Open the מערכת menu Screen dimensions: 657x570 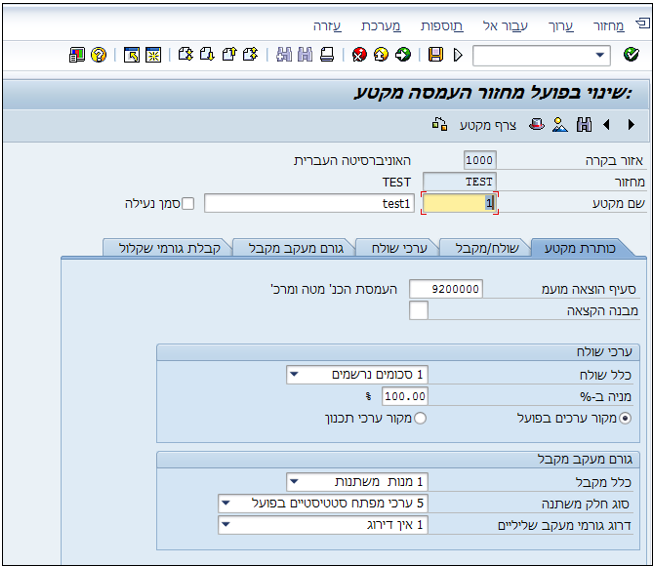pyautogui.click(x=381, y=26)
